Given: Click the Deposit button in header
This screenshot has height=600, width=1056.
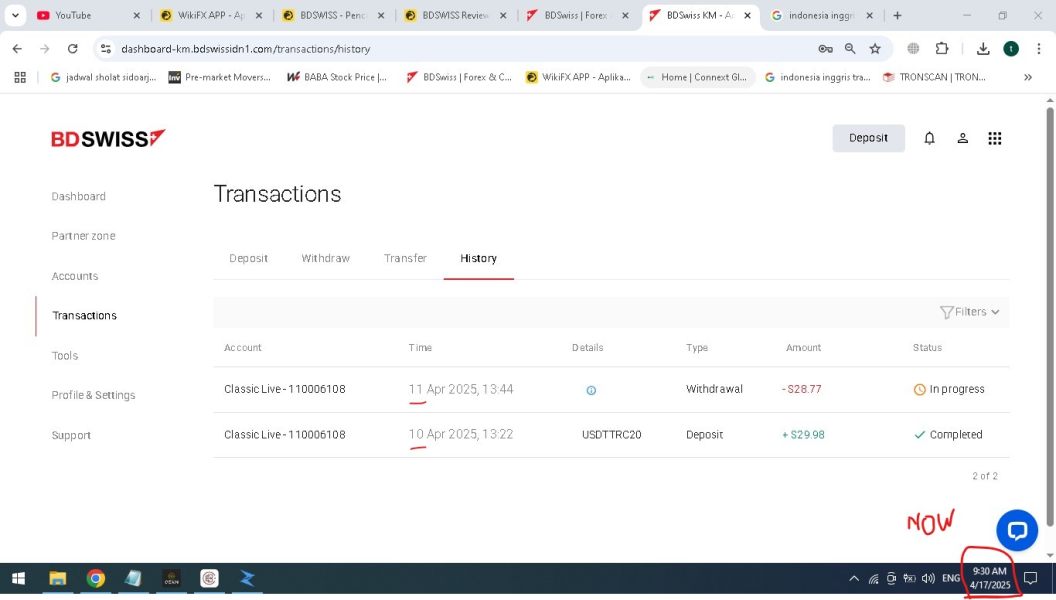Looking at the screenshot, I should pyautogui.click(x=868, y=138).
